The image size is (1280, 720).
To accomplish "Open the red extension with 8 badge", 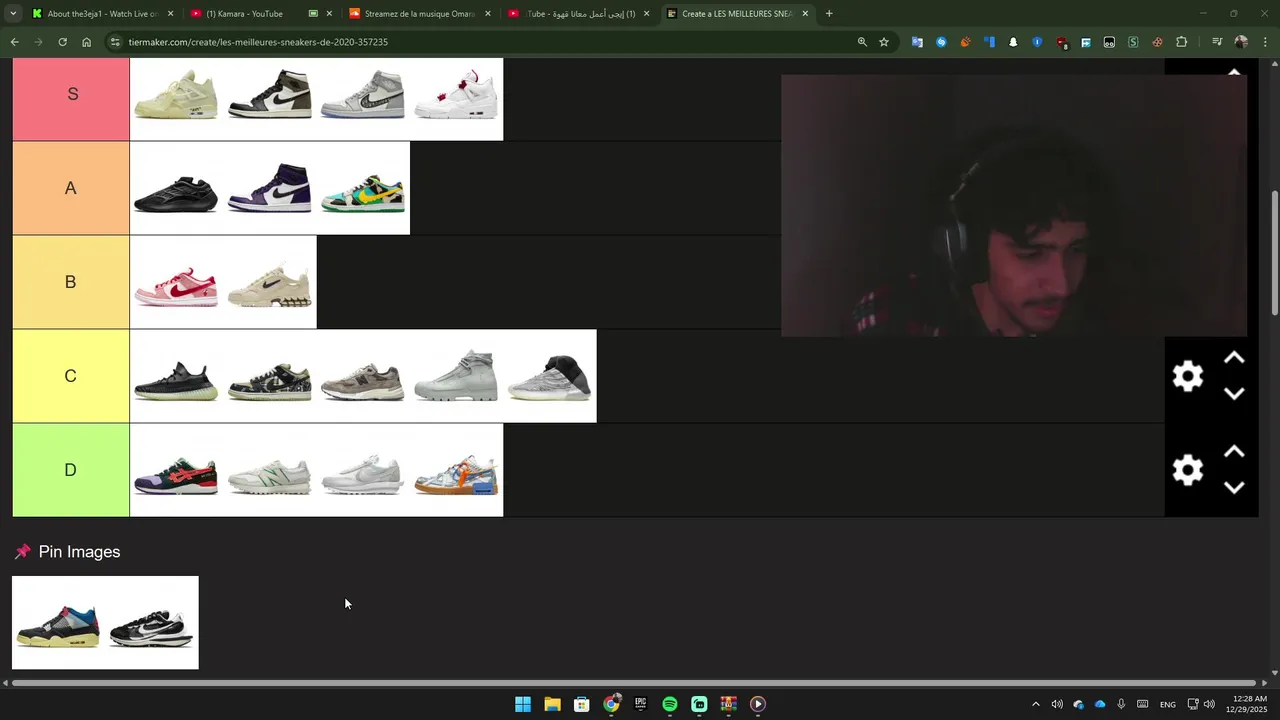I will (1062, 43).
